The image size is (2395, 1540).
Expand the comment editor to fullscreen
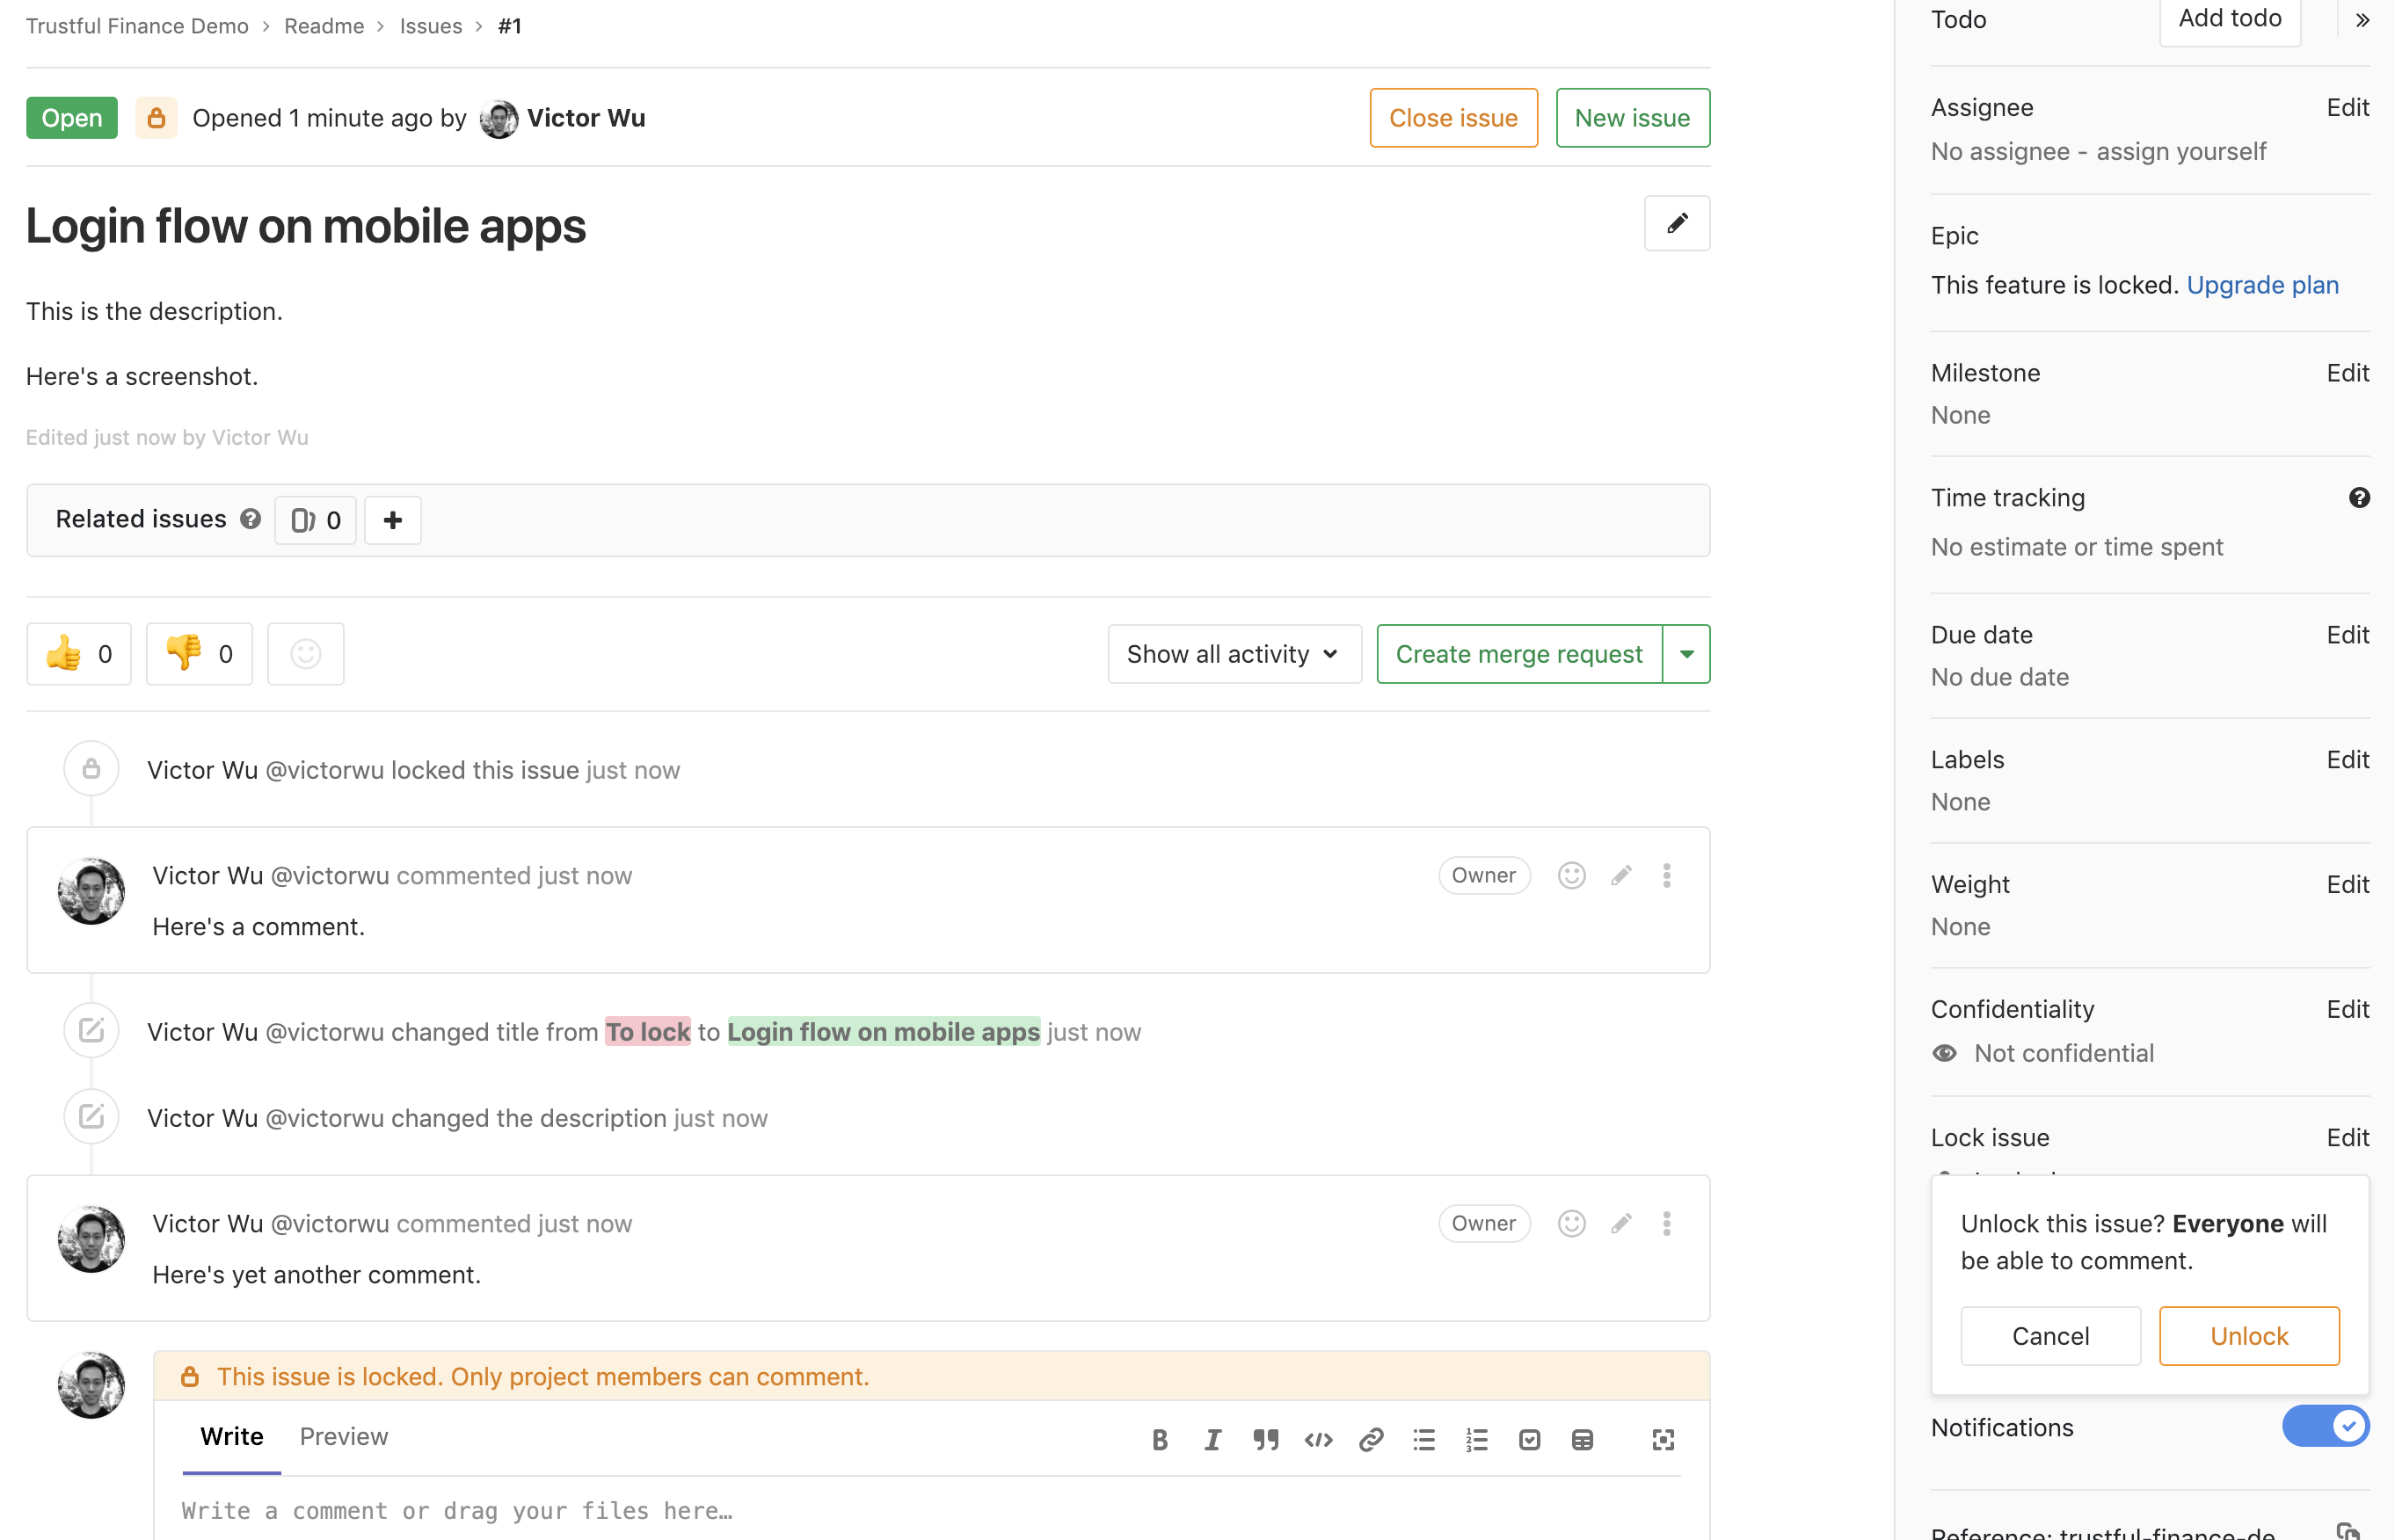1663,1439
